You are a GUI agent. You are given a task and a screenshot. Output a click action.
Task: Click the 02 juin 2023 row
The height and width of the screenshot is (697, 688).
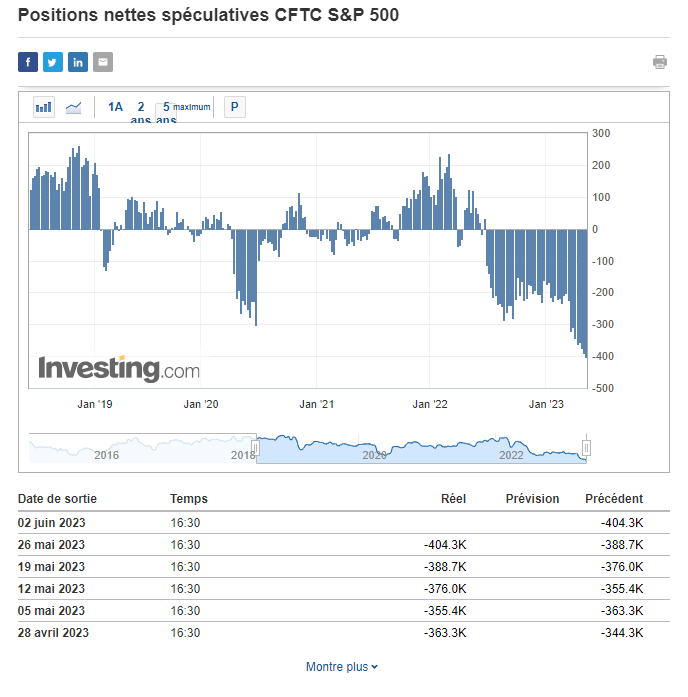(51, 523)
